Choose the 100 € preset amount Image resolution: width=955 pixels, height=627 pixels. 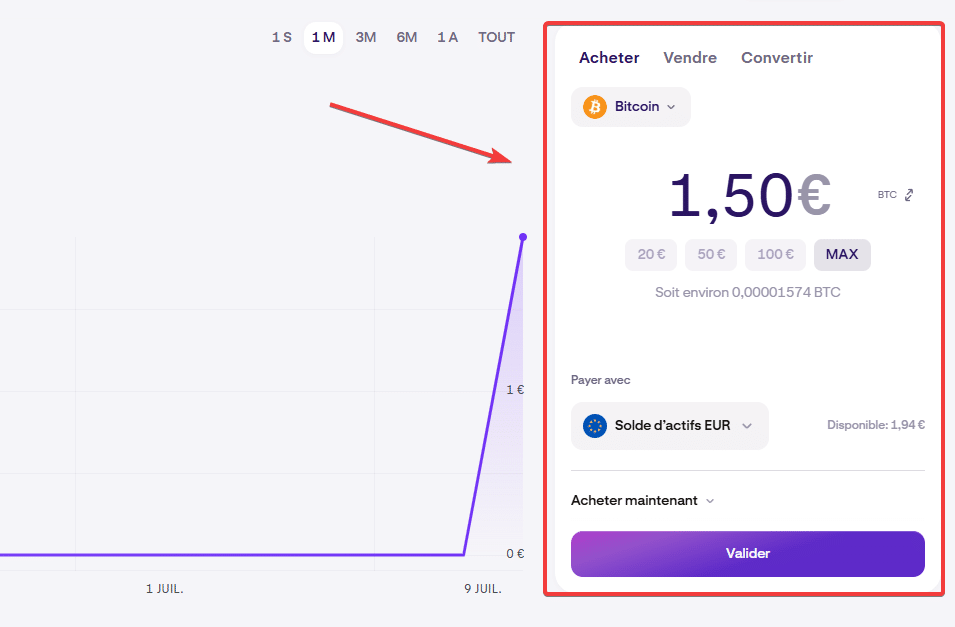click(x=775, y=255)
